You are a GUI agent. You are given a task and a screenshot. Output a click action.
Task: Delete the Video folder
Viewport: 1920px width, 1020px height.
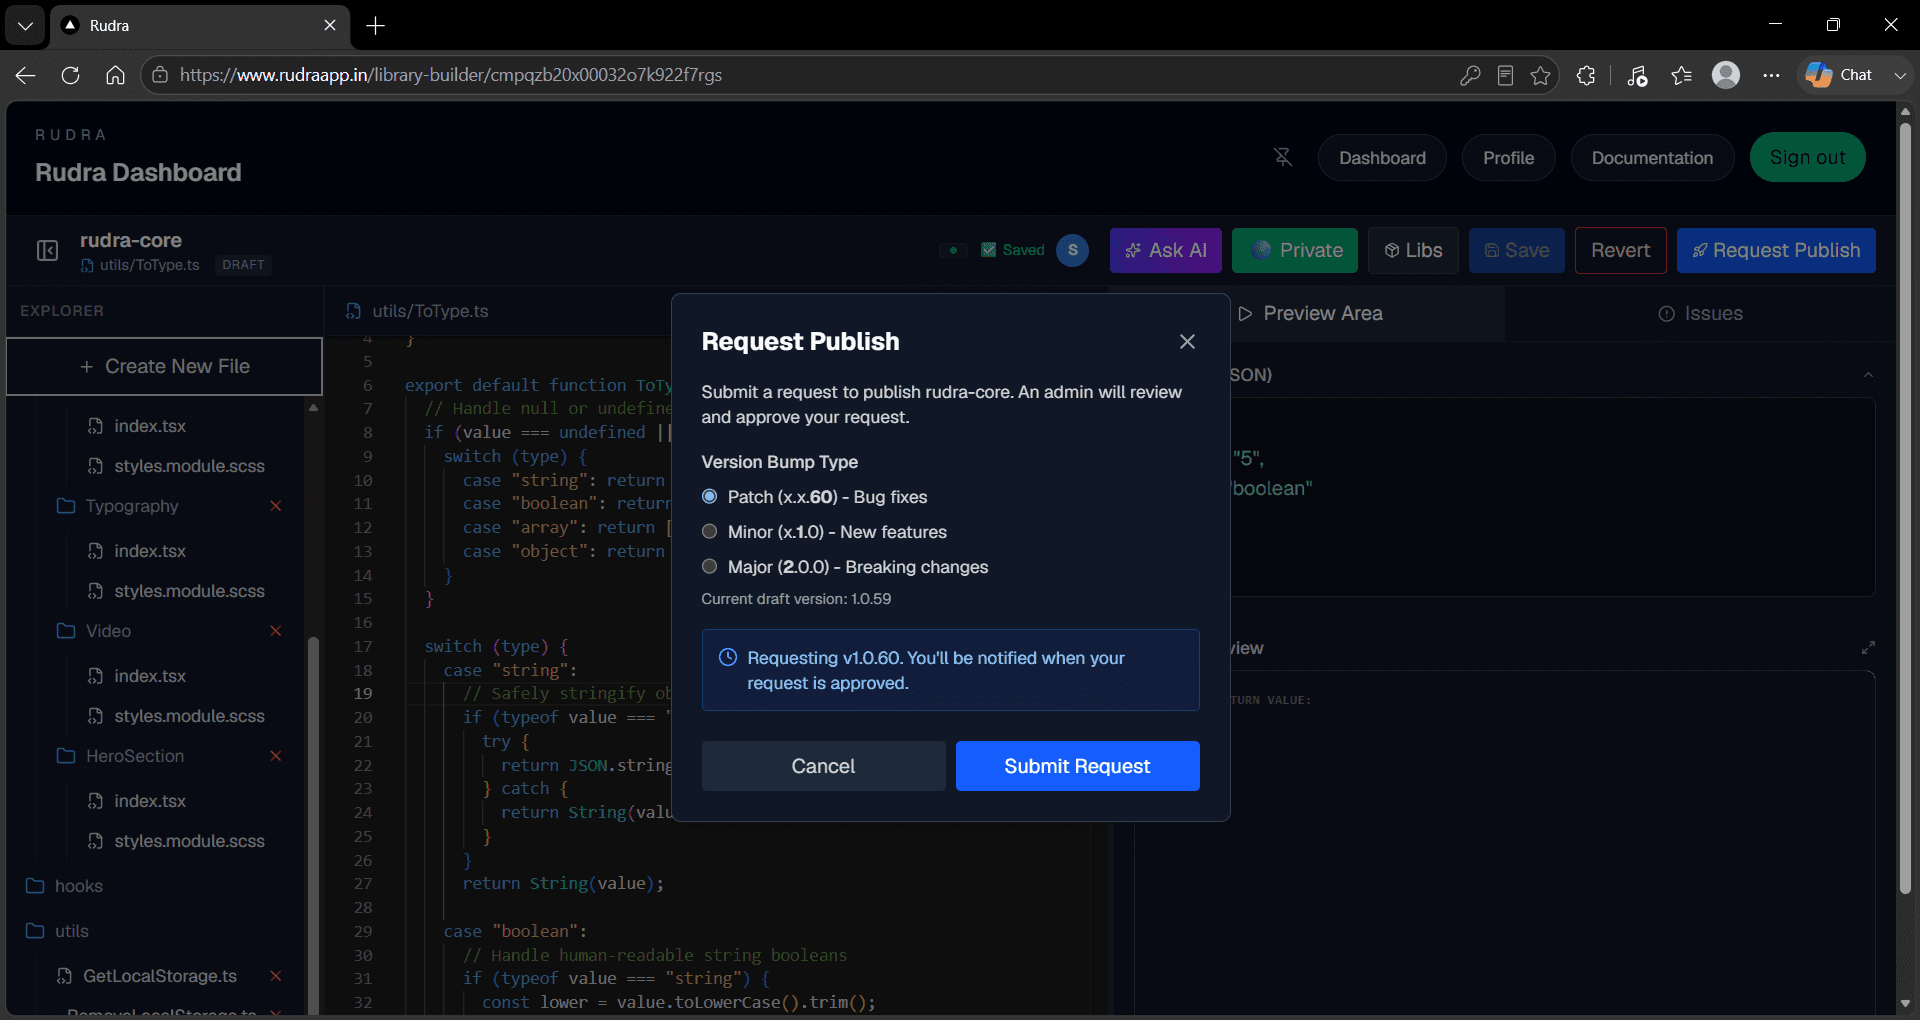pyautogui.click(x=276, y=631)
